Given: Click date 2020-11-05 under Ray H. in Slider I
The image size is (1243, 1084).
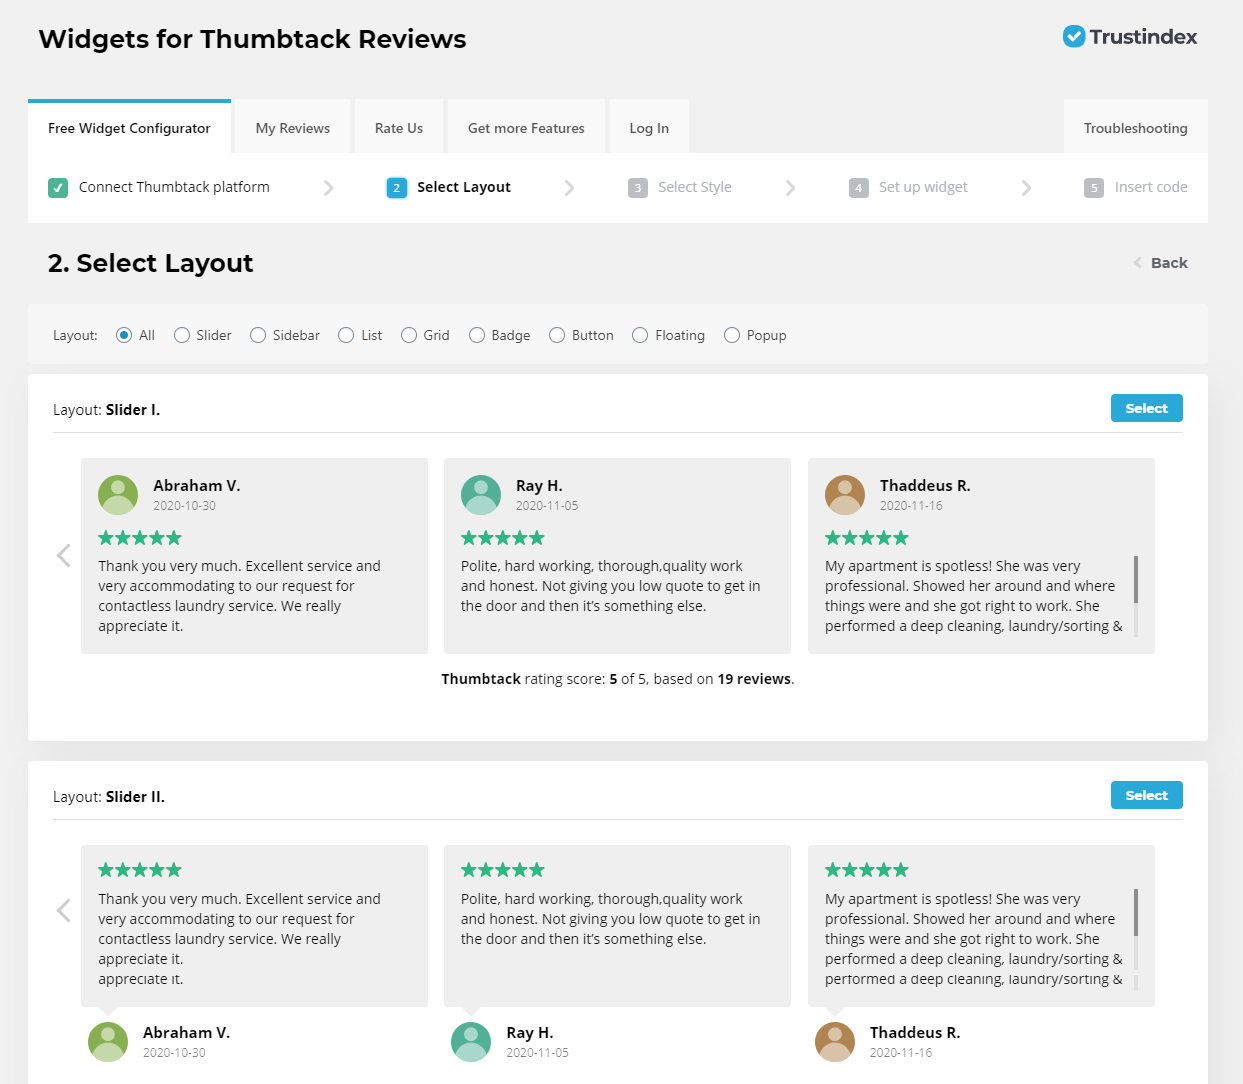Looking at the screenshot, I should [x=547, y=506].
